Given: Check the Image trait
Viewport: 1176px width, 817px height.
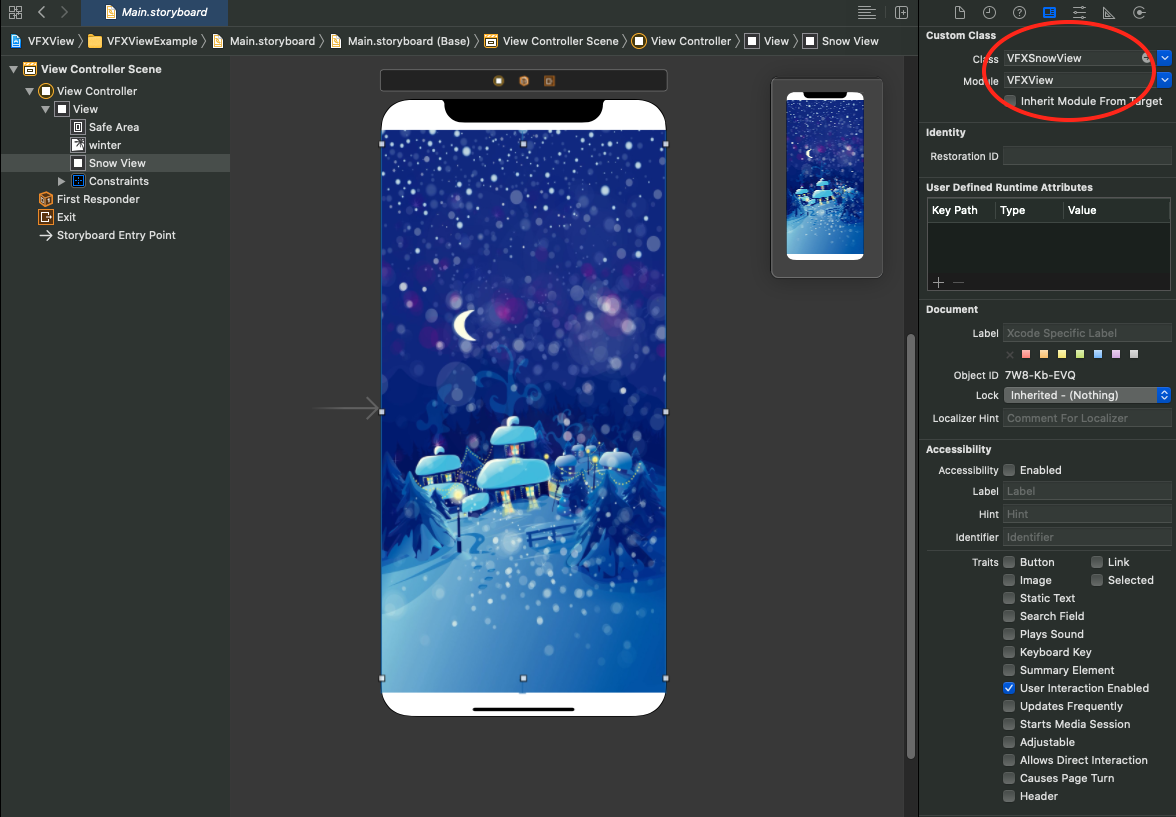Looking at the screenshot, I should [x=1010, y=580].
